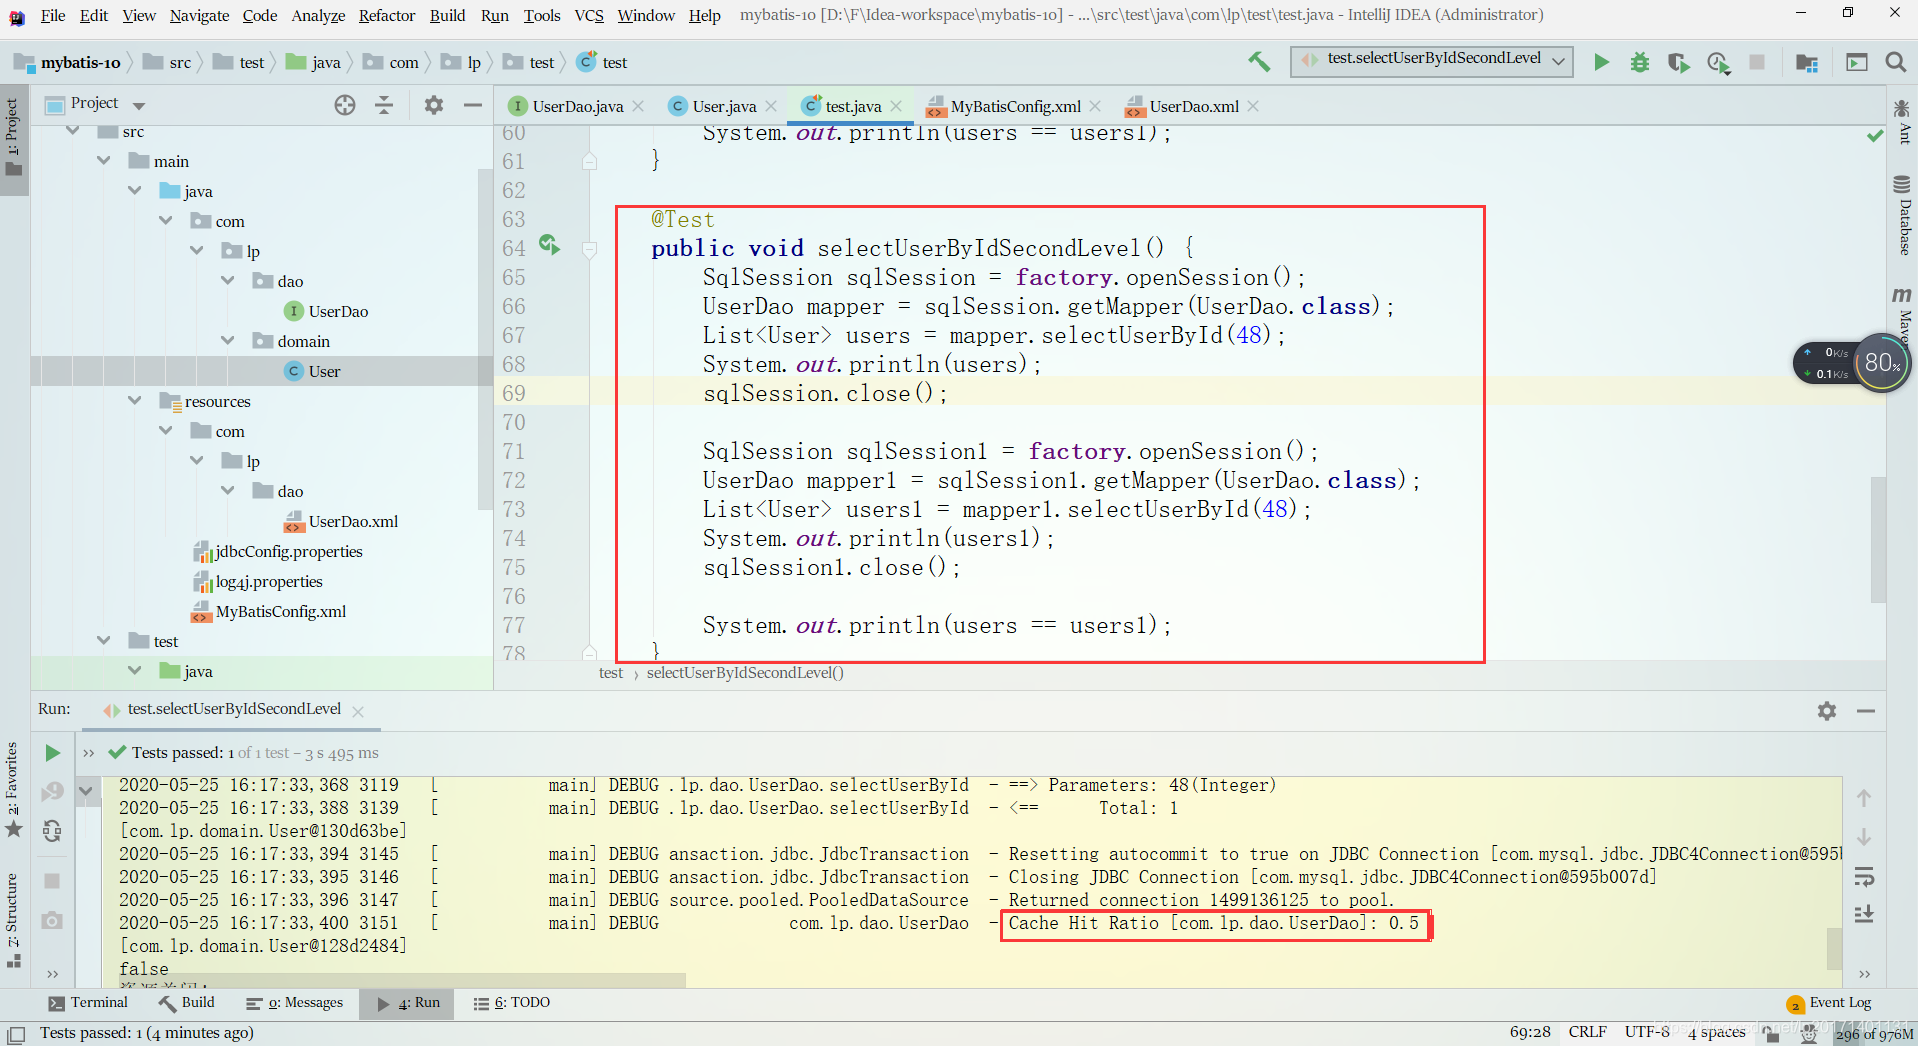
Task: Close the User.java tab
Action: coord(771,106)
